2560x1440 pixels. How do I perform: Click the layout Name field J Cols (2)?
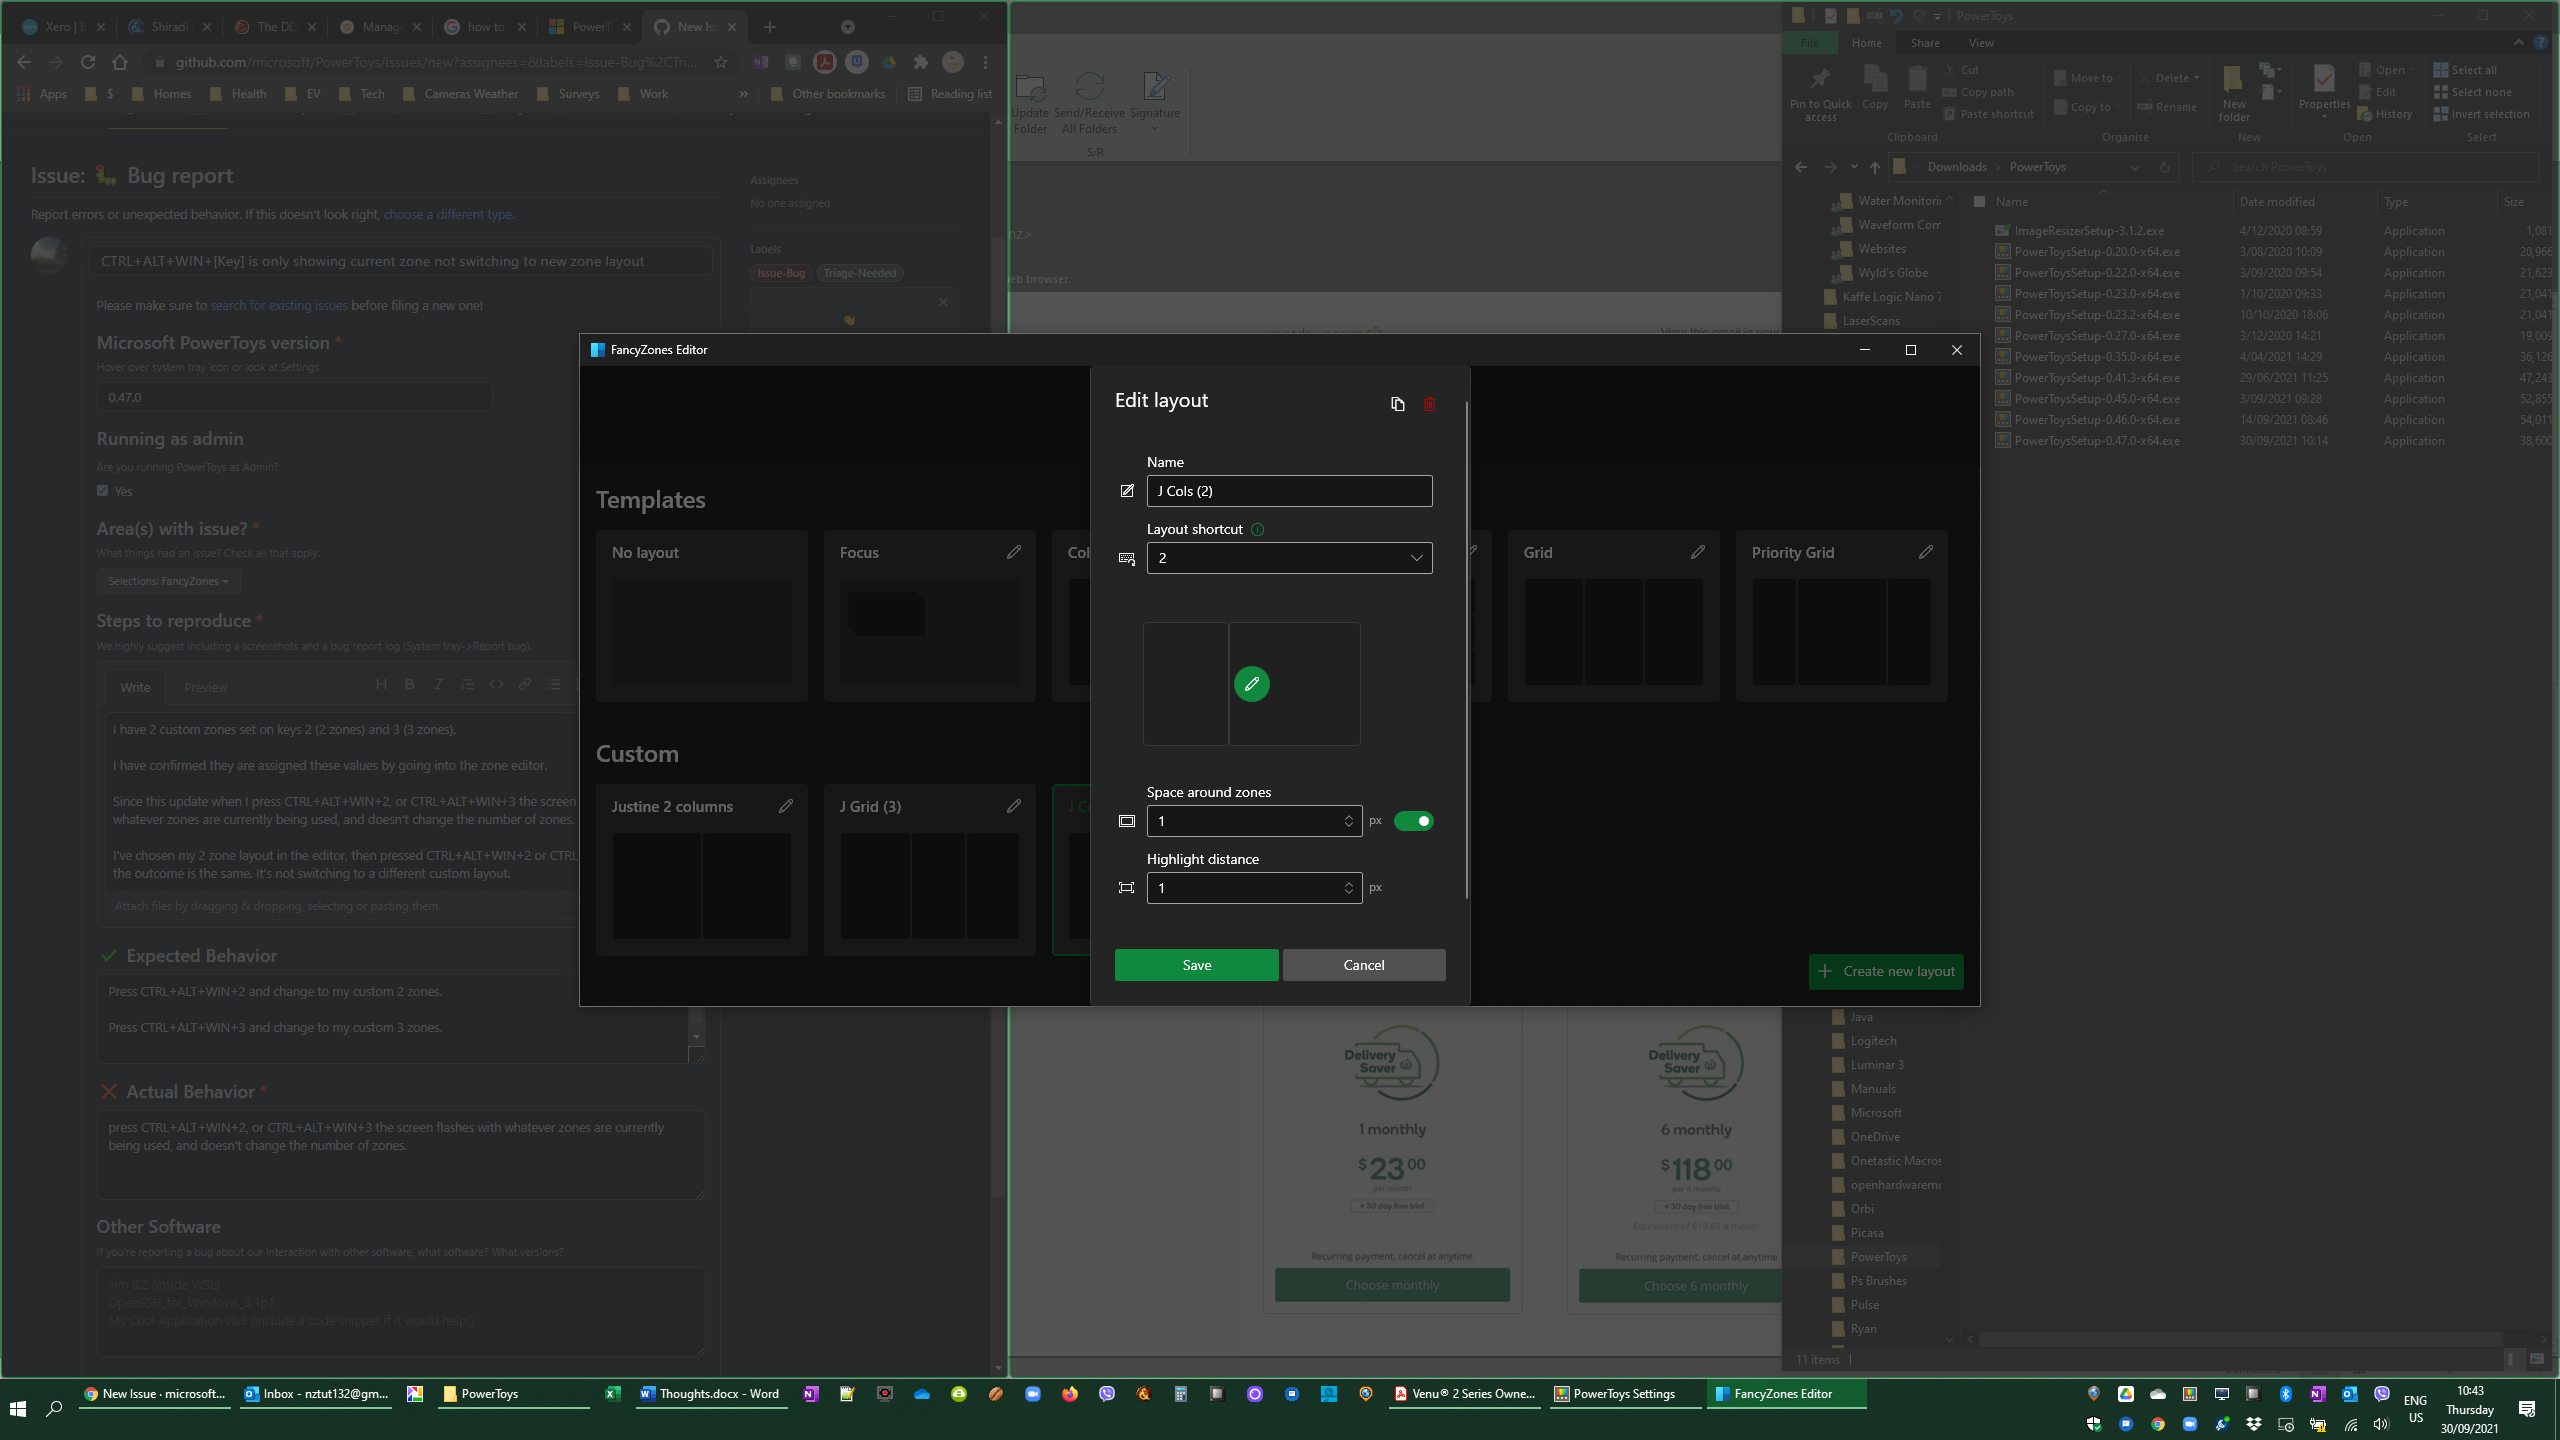pos(1289,491)
